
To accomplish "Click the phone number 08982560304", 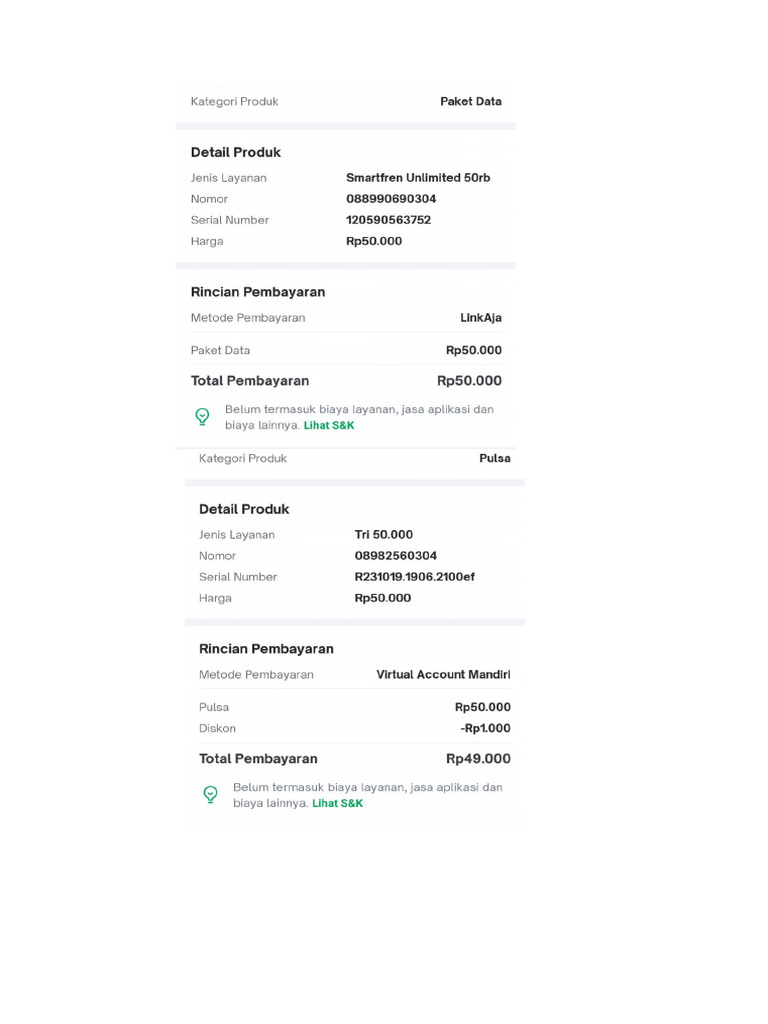I will click(x=396, y=556).
